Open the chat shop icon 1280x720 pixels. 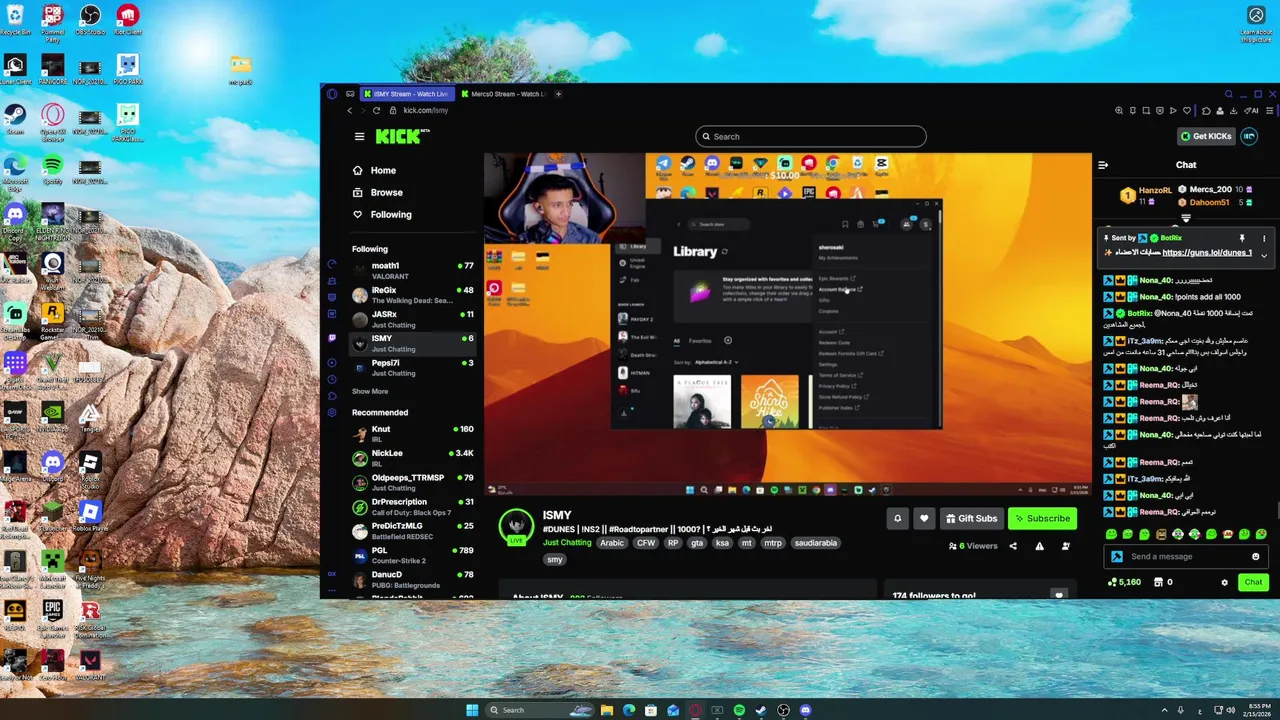point(1158,582)
